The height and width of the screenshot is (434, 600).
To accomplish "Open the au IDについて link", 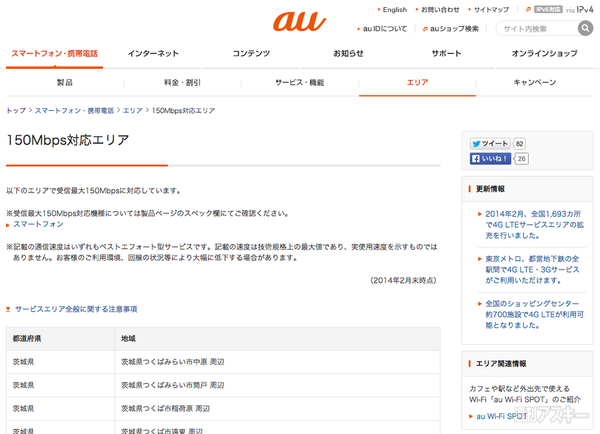I will click(x=385, y=29).
